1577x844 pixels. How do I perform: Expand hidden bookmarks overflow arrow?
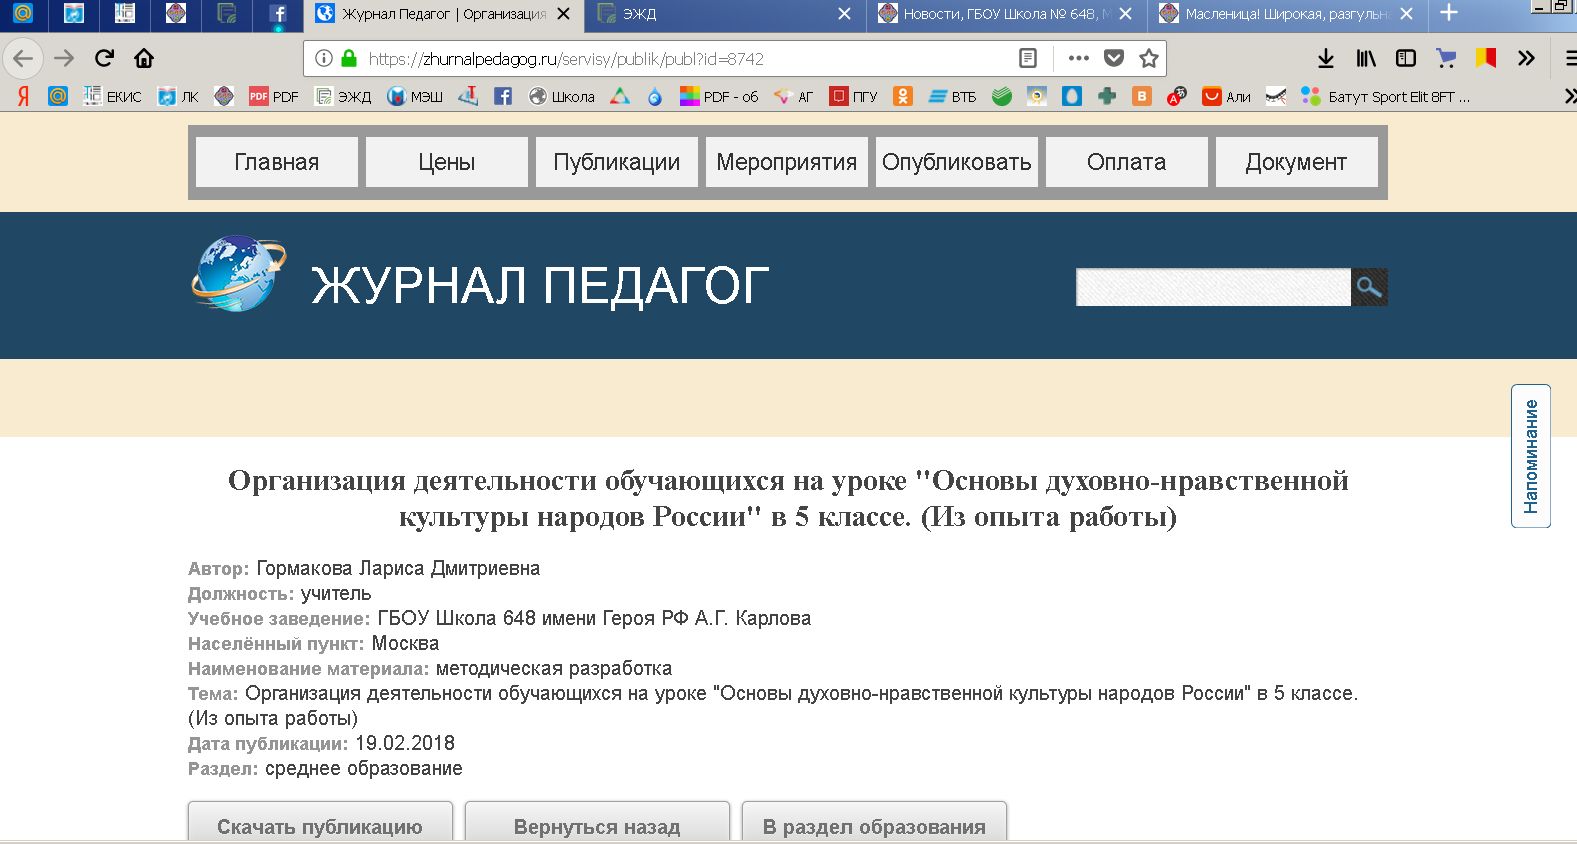coord(1569,97)
